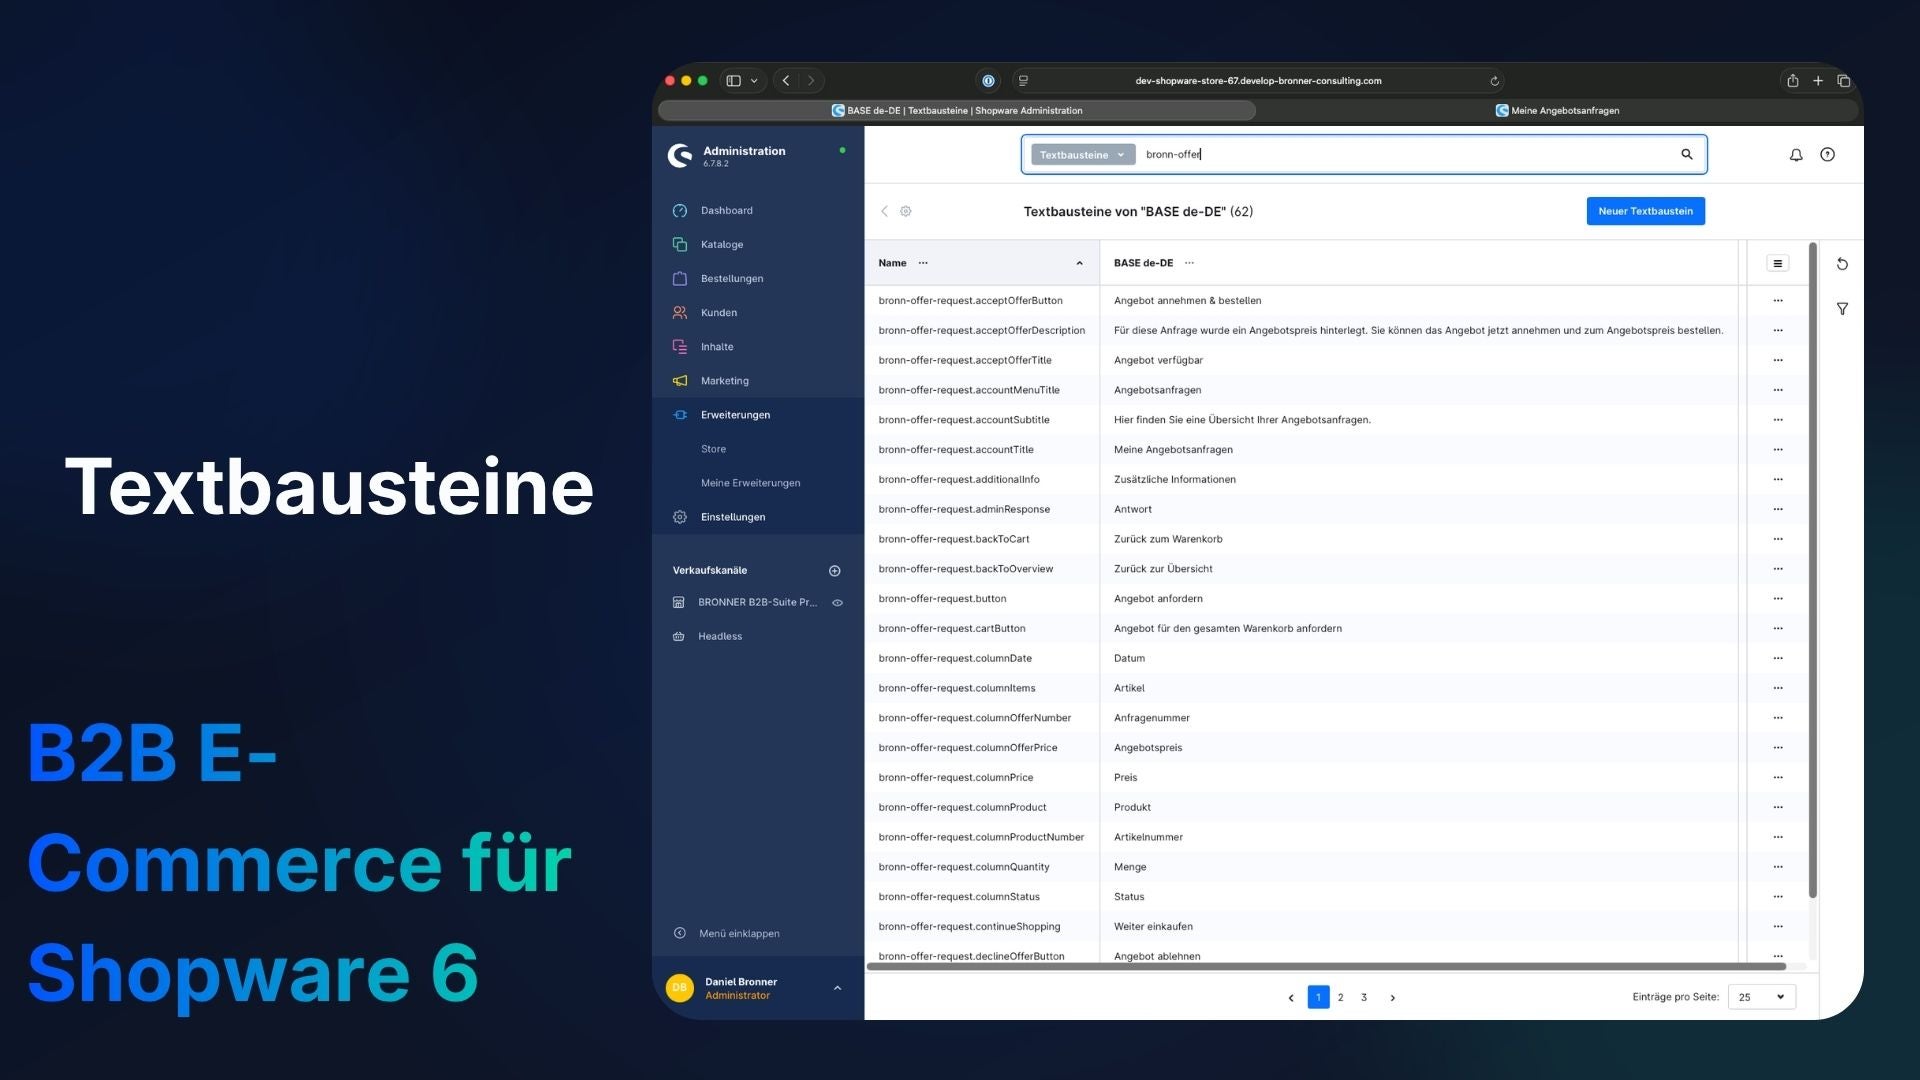1920x1080 pixels.
Task: Select bronn-offer-request.adminResponse snippet name
Action: [x=964, y=509]
